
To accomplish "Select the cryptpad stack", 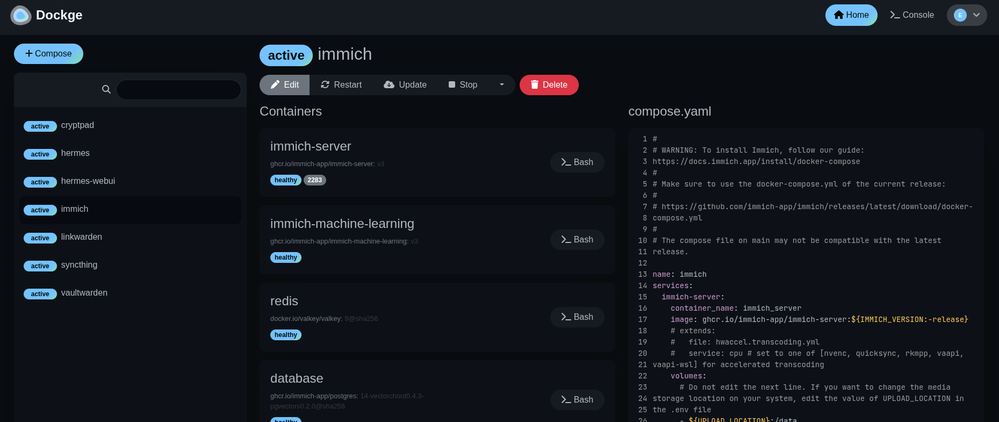I will [x=130, y=126].
